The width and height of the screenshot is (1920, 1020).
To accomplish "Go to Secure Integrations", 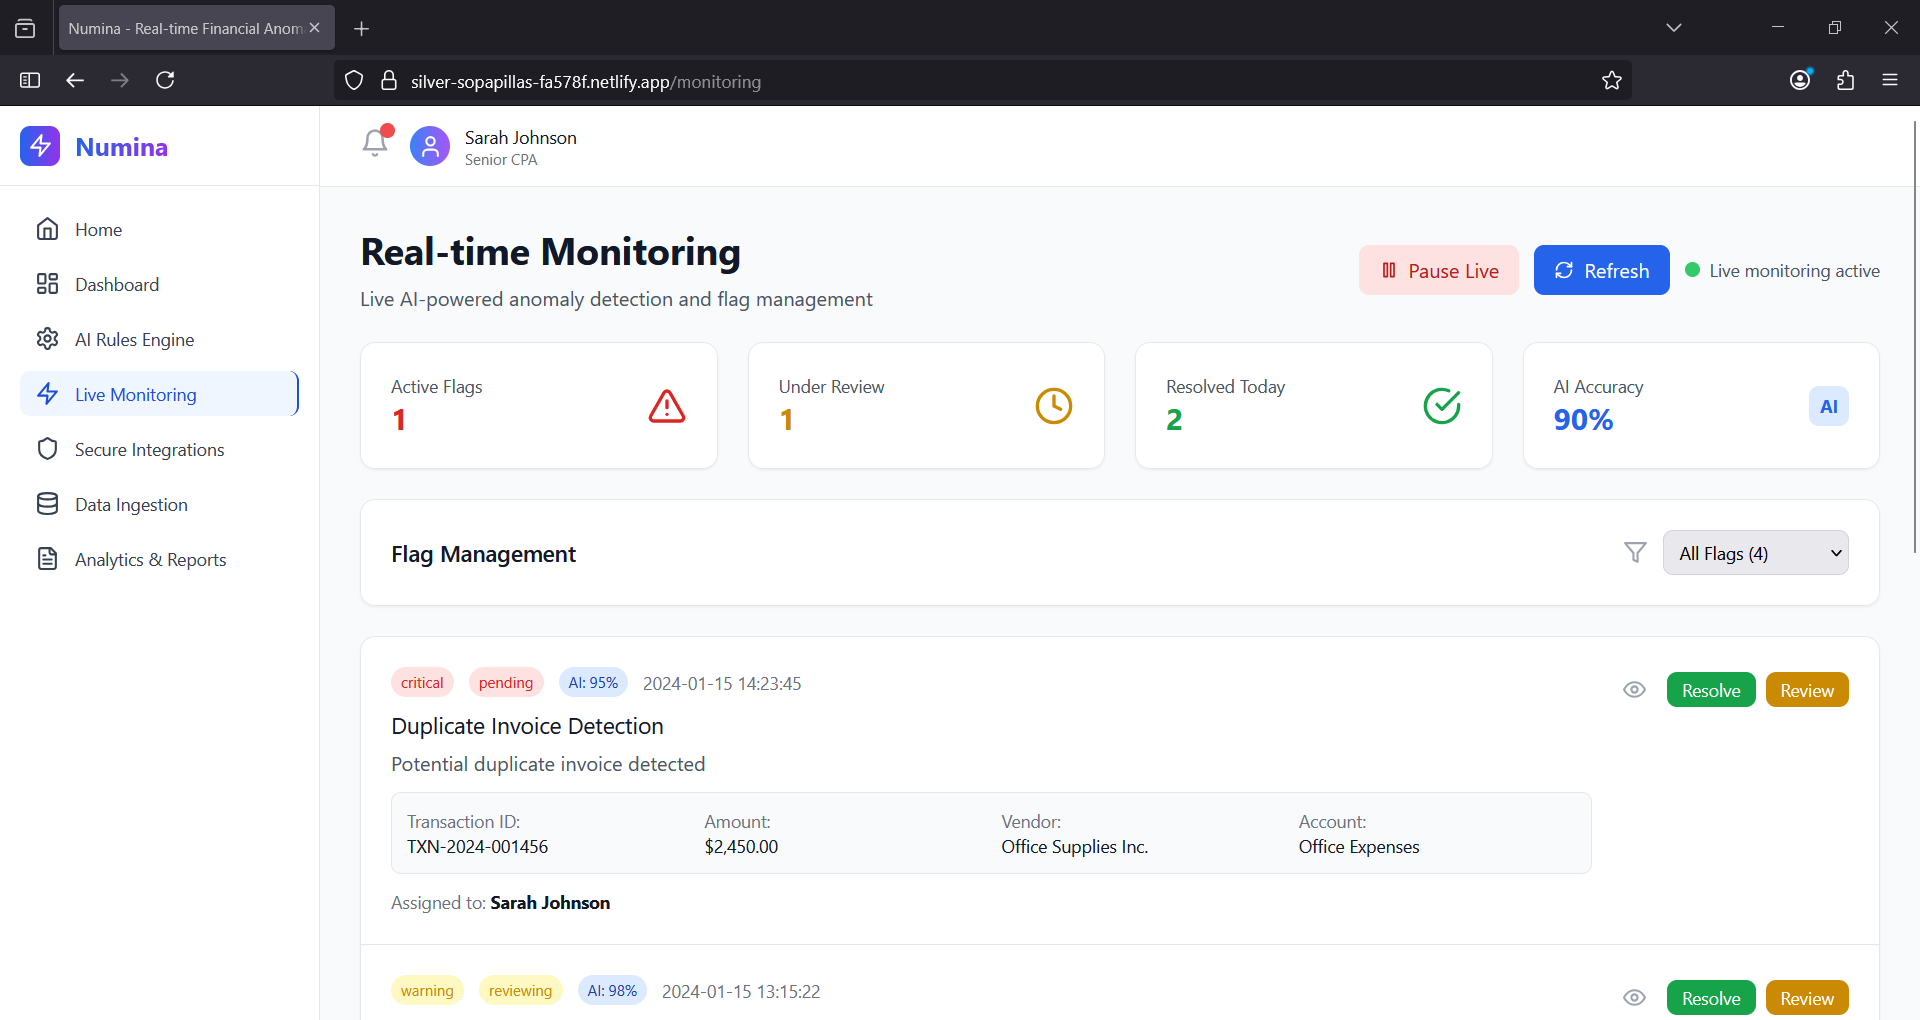I will click(x=159, y=449).
